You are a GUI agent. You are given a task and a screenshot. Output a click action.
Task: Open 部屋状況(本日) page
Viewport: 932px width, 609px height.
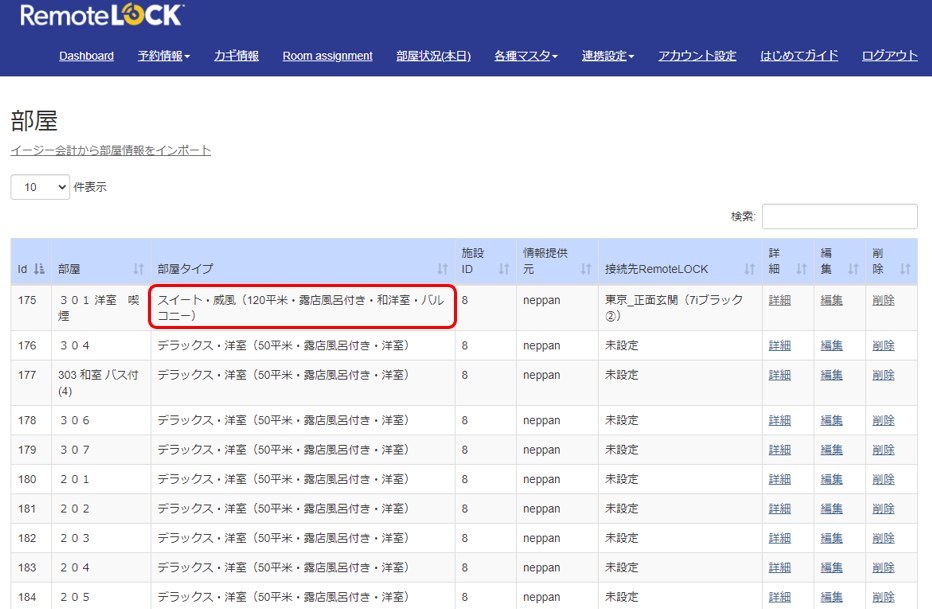433,56
